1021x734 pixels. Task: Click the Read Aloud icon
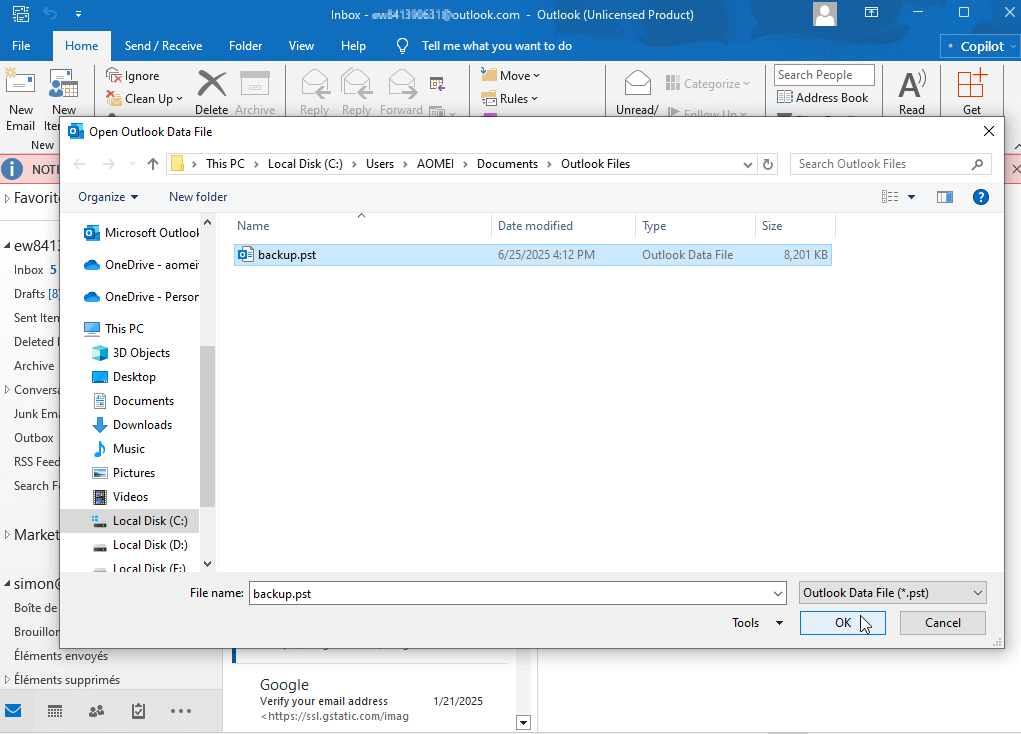[912, 85]
